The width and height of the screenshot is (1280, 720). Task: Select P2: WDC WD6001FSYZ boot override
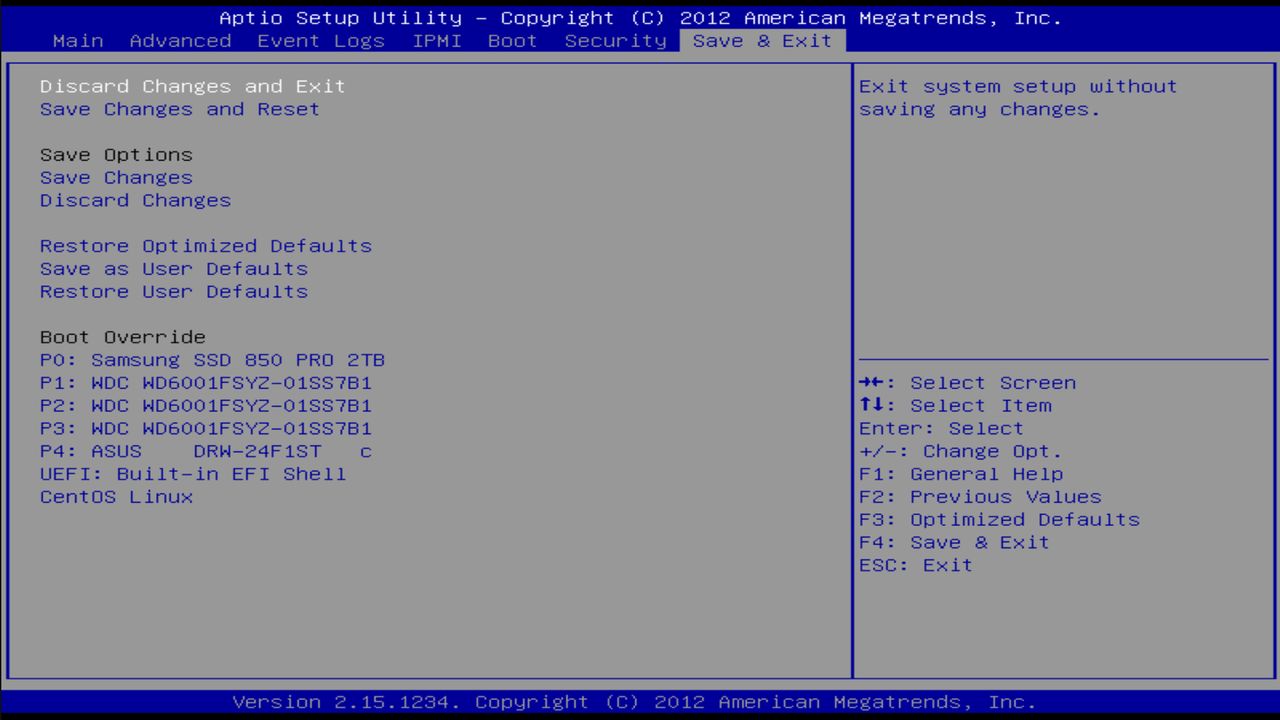(206, 406)
